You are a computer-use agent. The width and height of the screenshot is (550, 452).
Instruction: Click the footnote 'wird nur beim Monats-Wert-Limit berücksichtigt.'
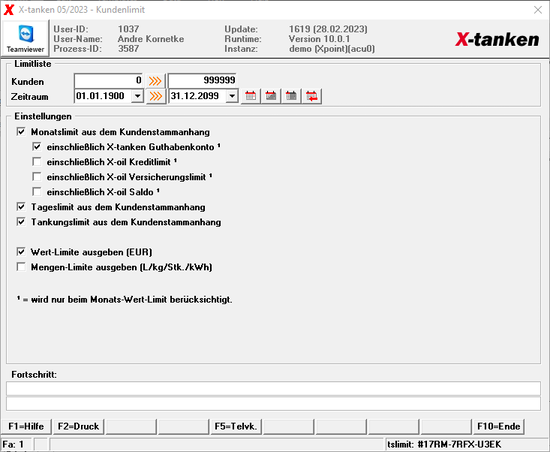tap(132, 299)
